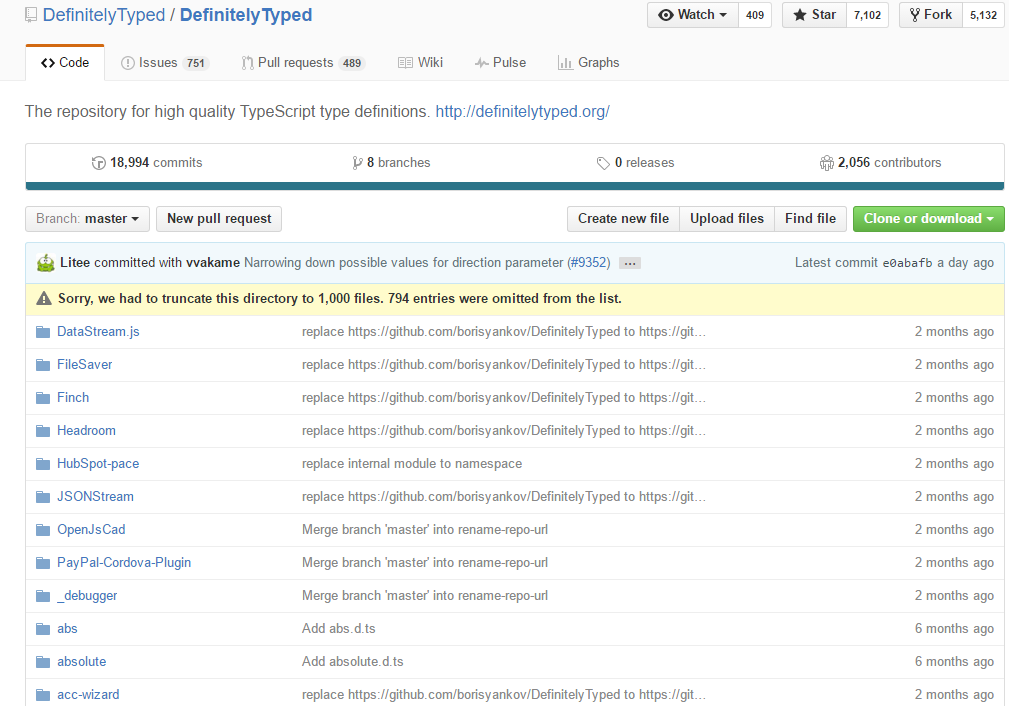This screenshot has height=706, width=1009.
Task: Click the contributors people icon
Action: point(826,163)
